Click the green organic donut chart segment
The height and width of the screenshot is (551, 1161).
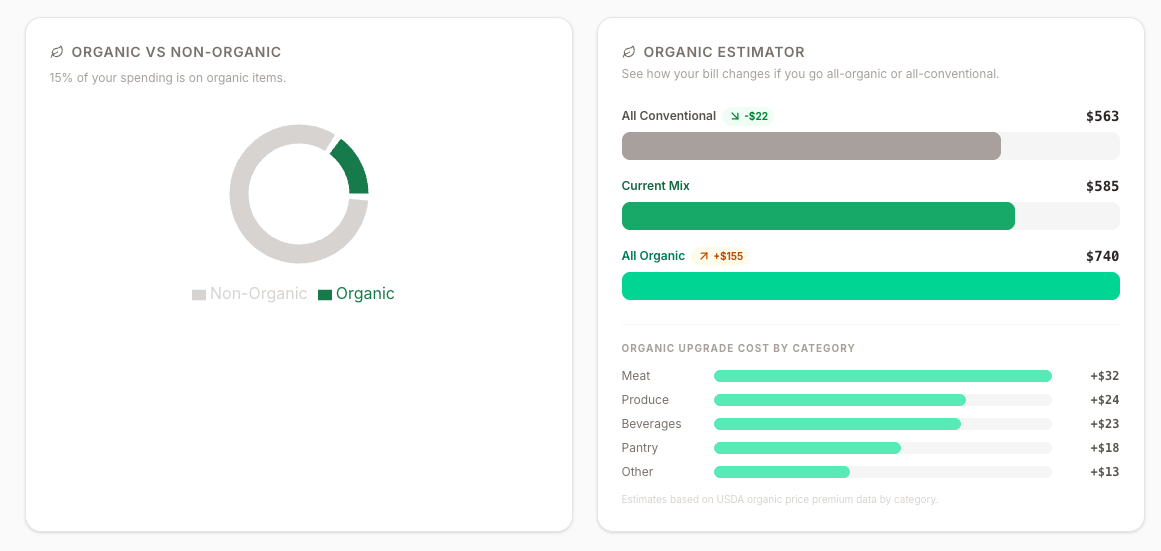[353, 167]
